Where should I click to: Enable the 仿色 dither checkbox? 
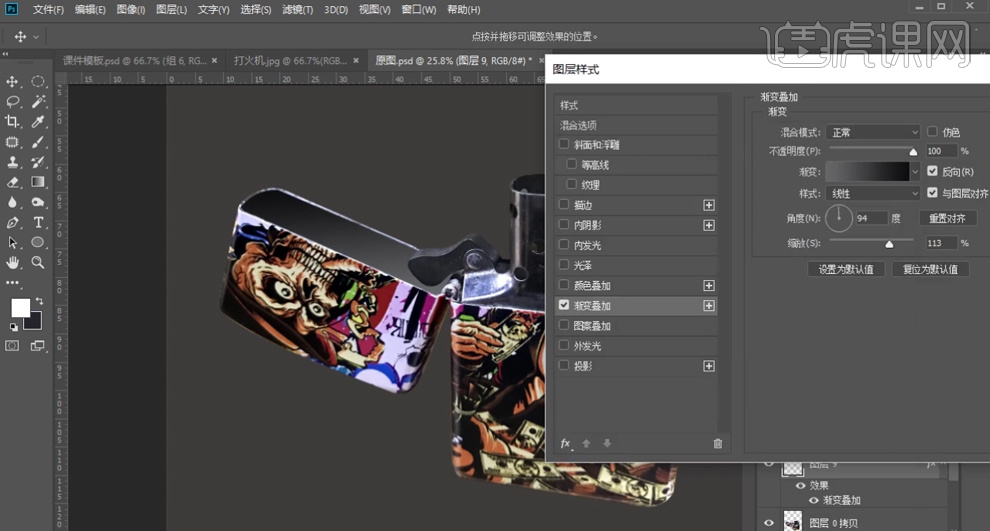(933, 132)
